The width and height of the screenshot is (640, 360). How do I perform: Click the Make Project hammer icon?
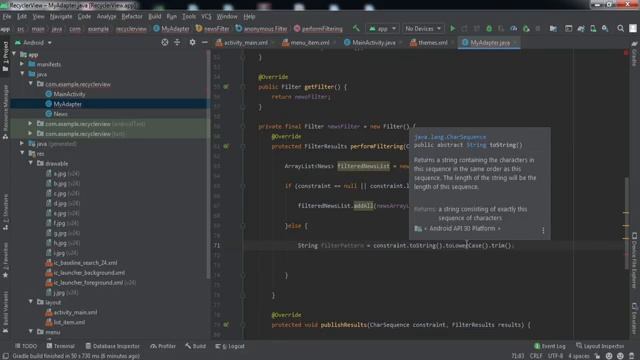[356, 29]
